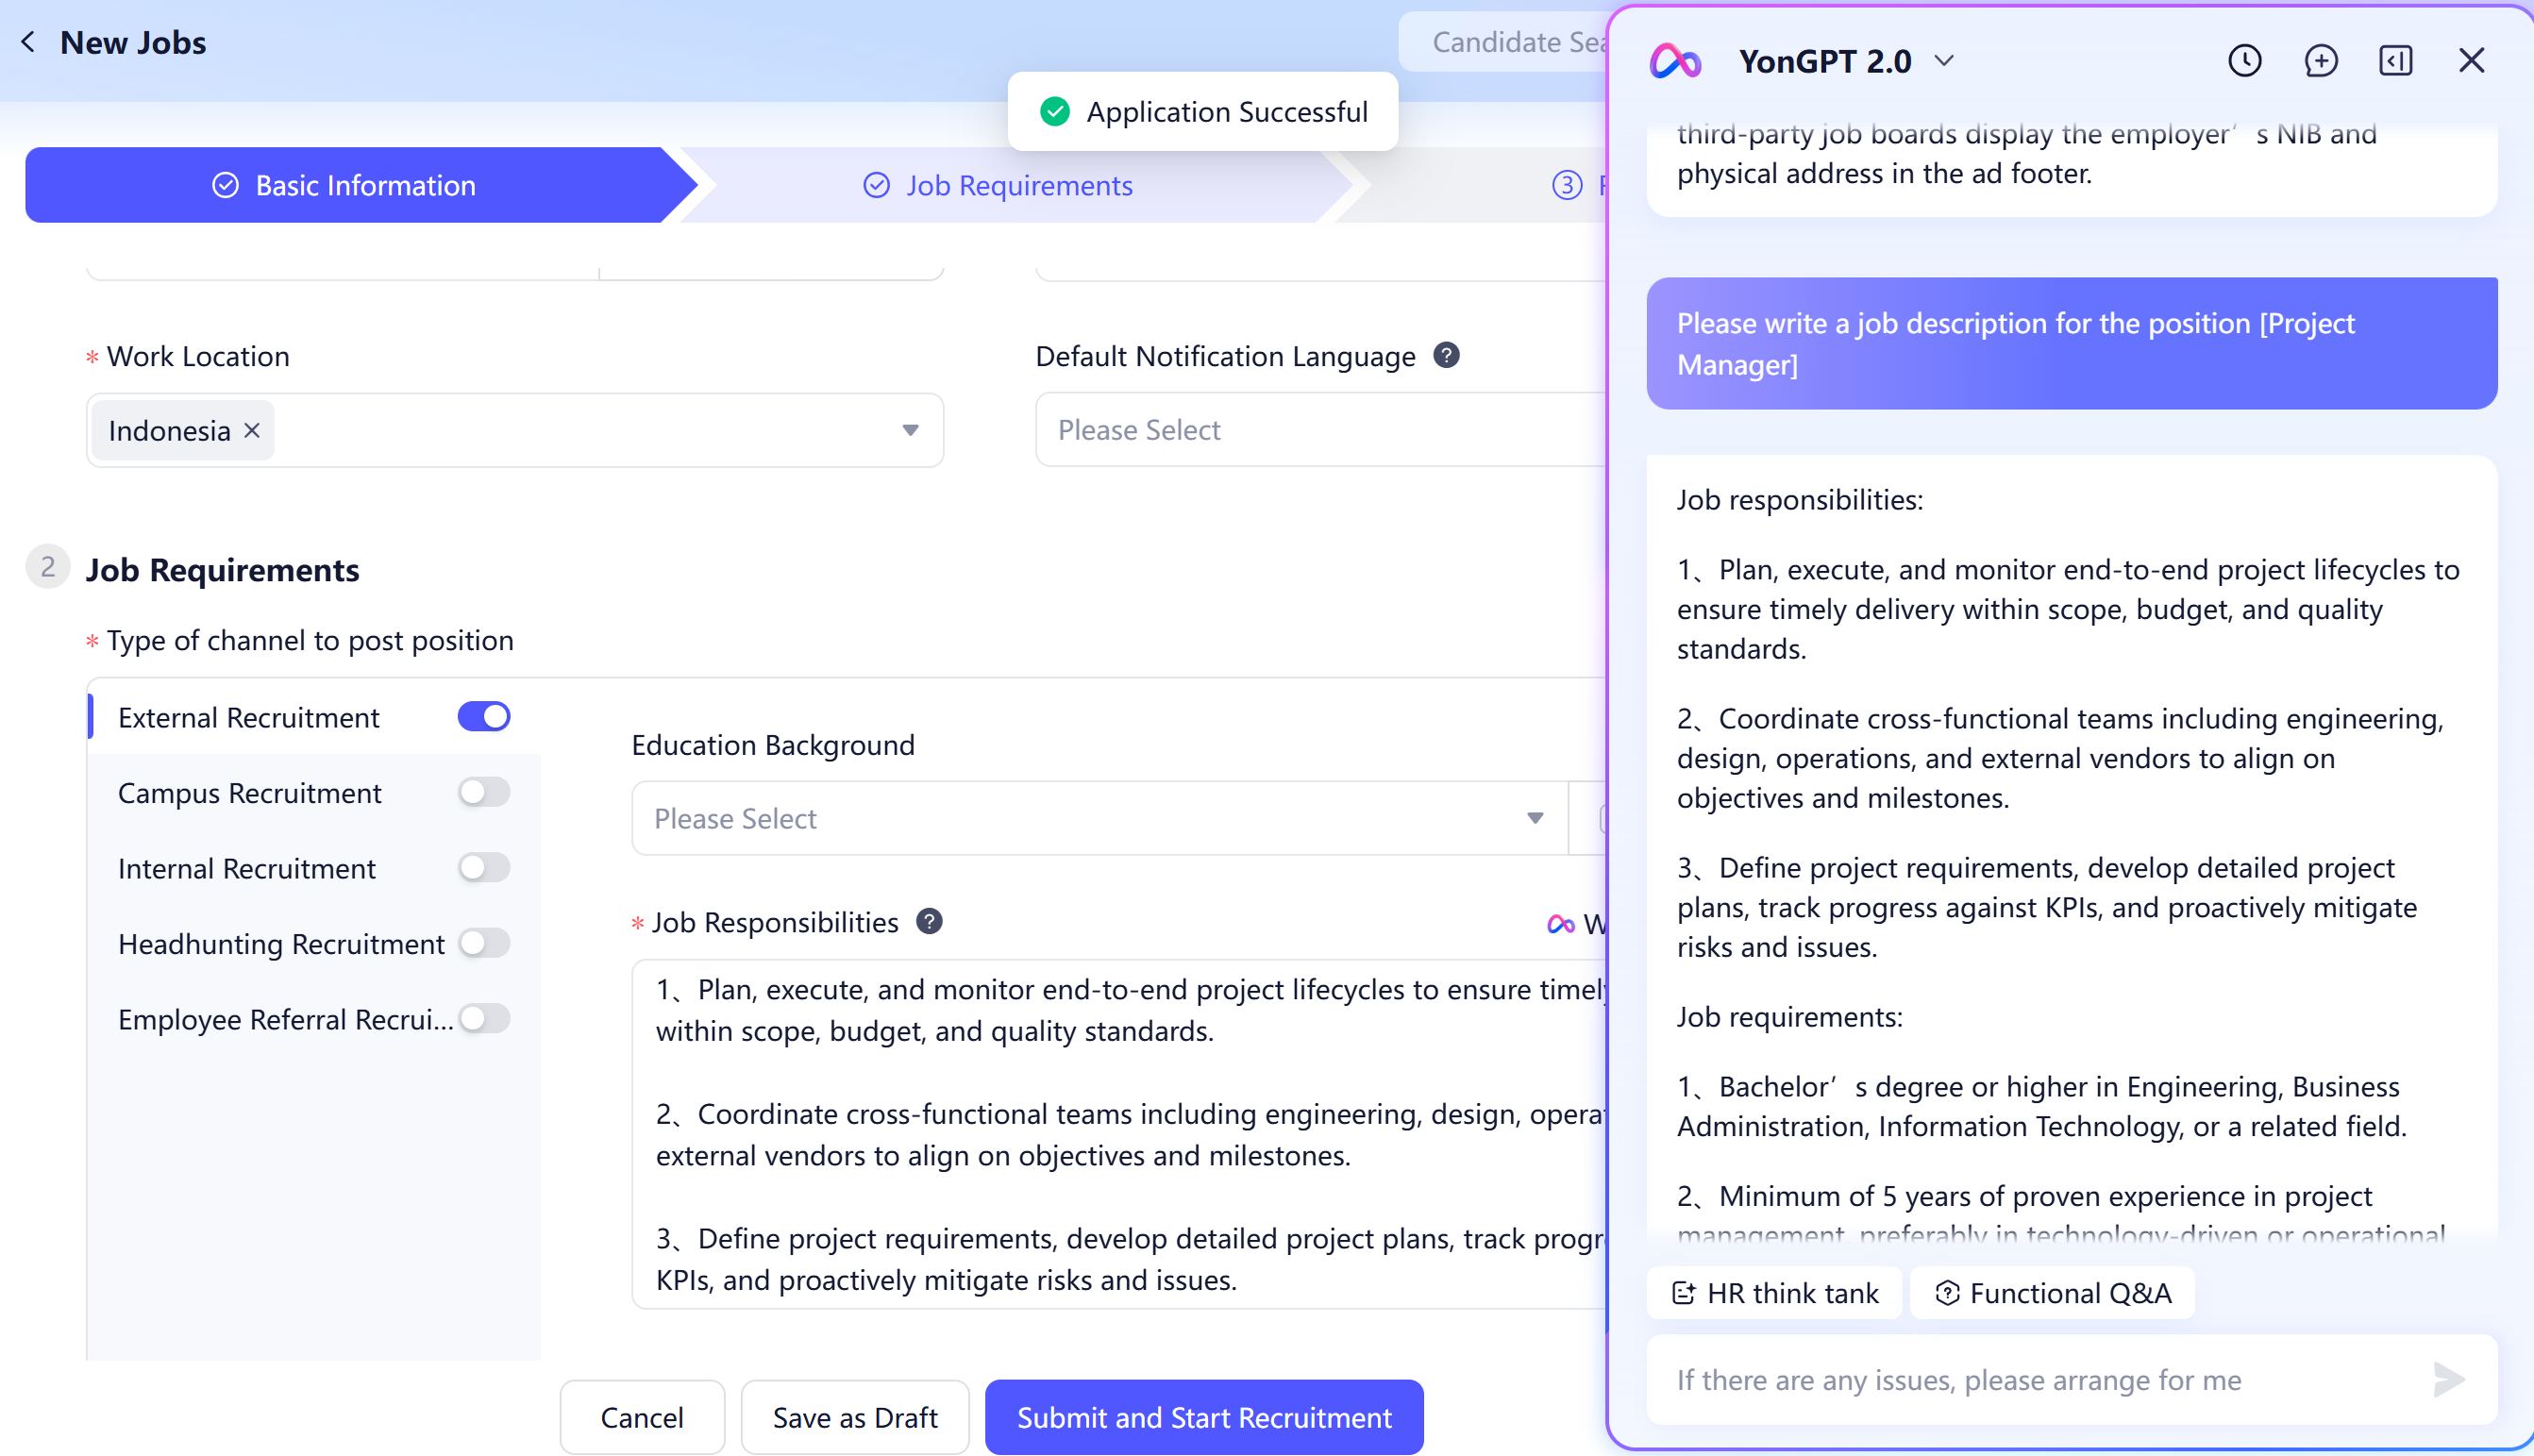Enable the Campus Recruitment toggle
This screenshot has width=2534, height=1456.
pyautogui.click(x=484, y=792)
